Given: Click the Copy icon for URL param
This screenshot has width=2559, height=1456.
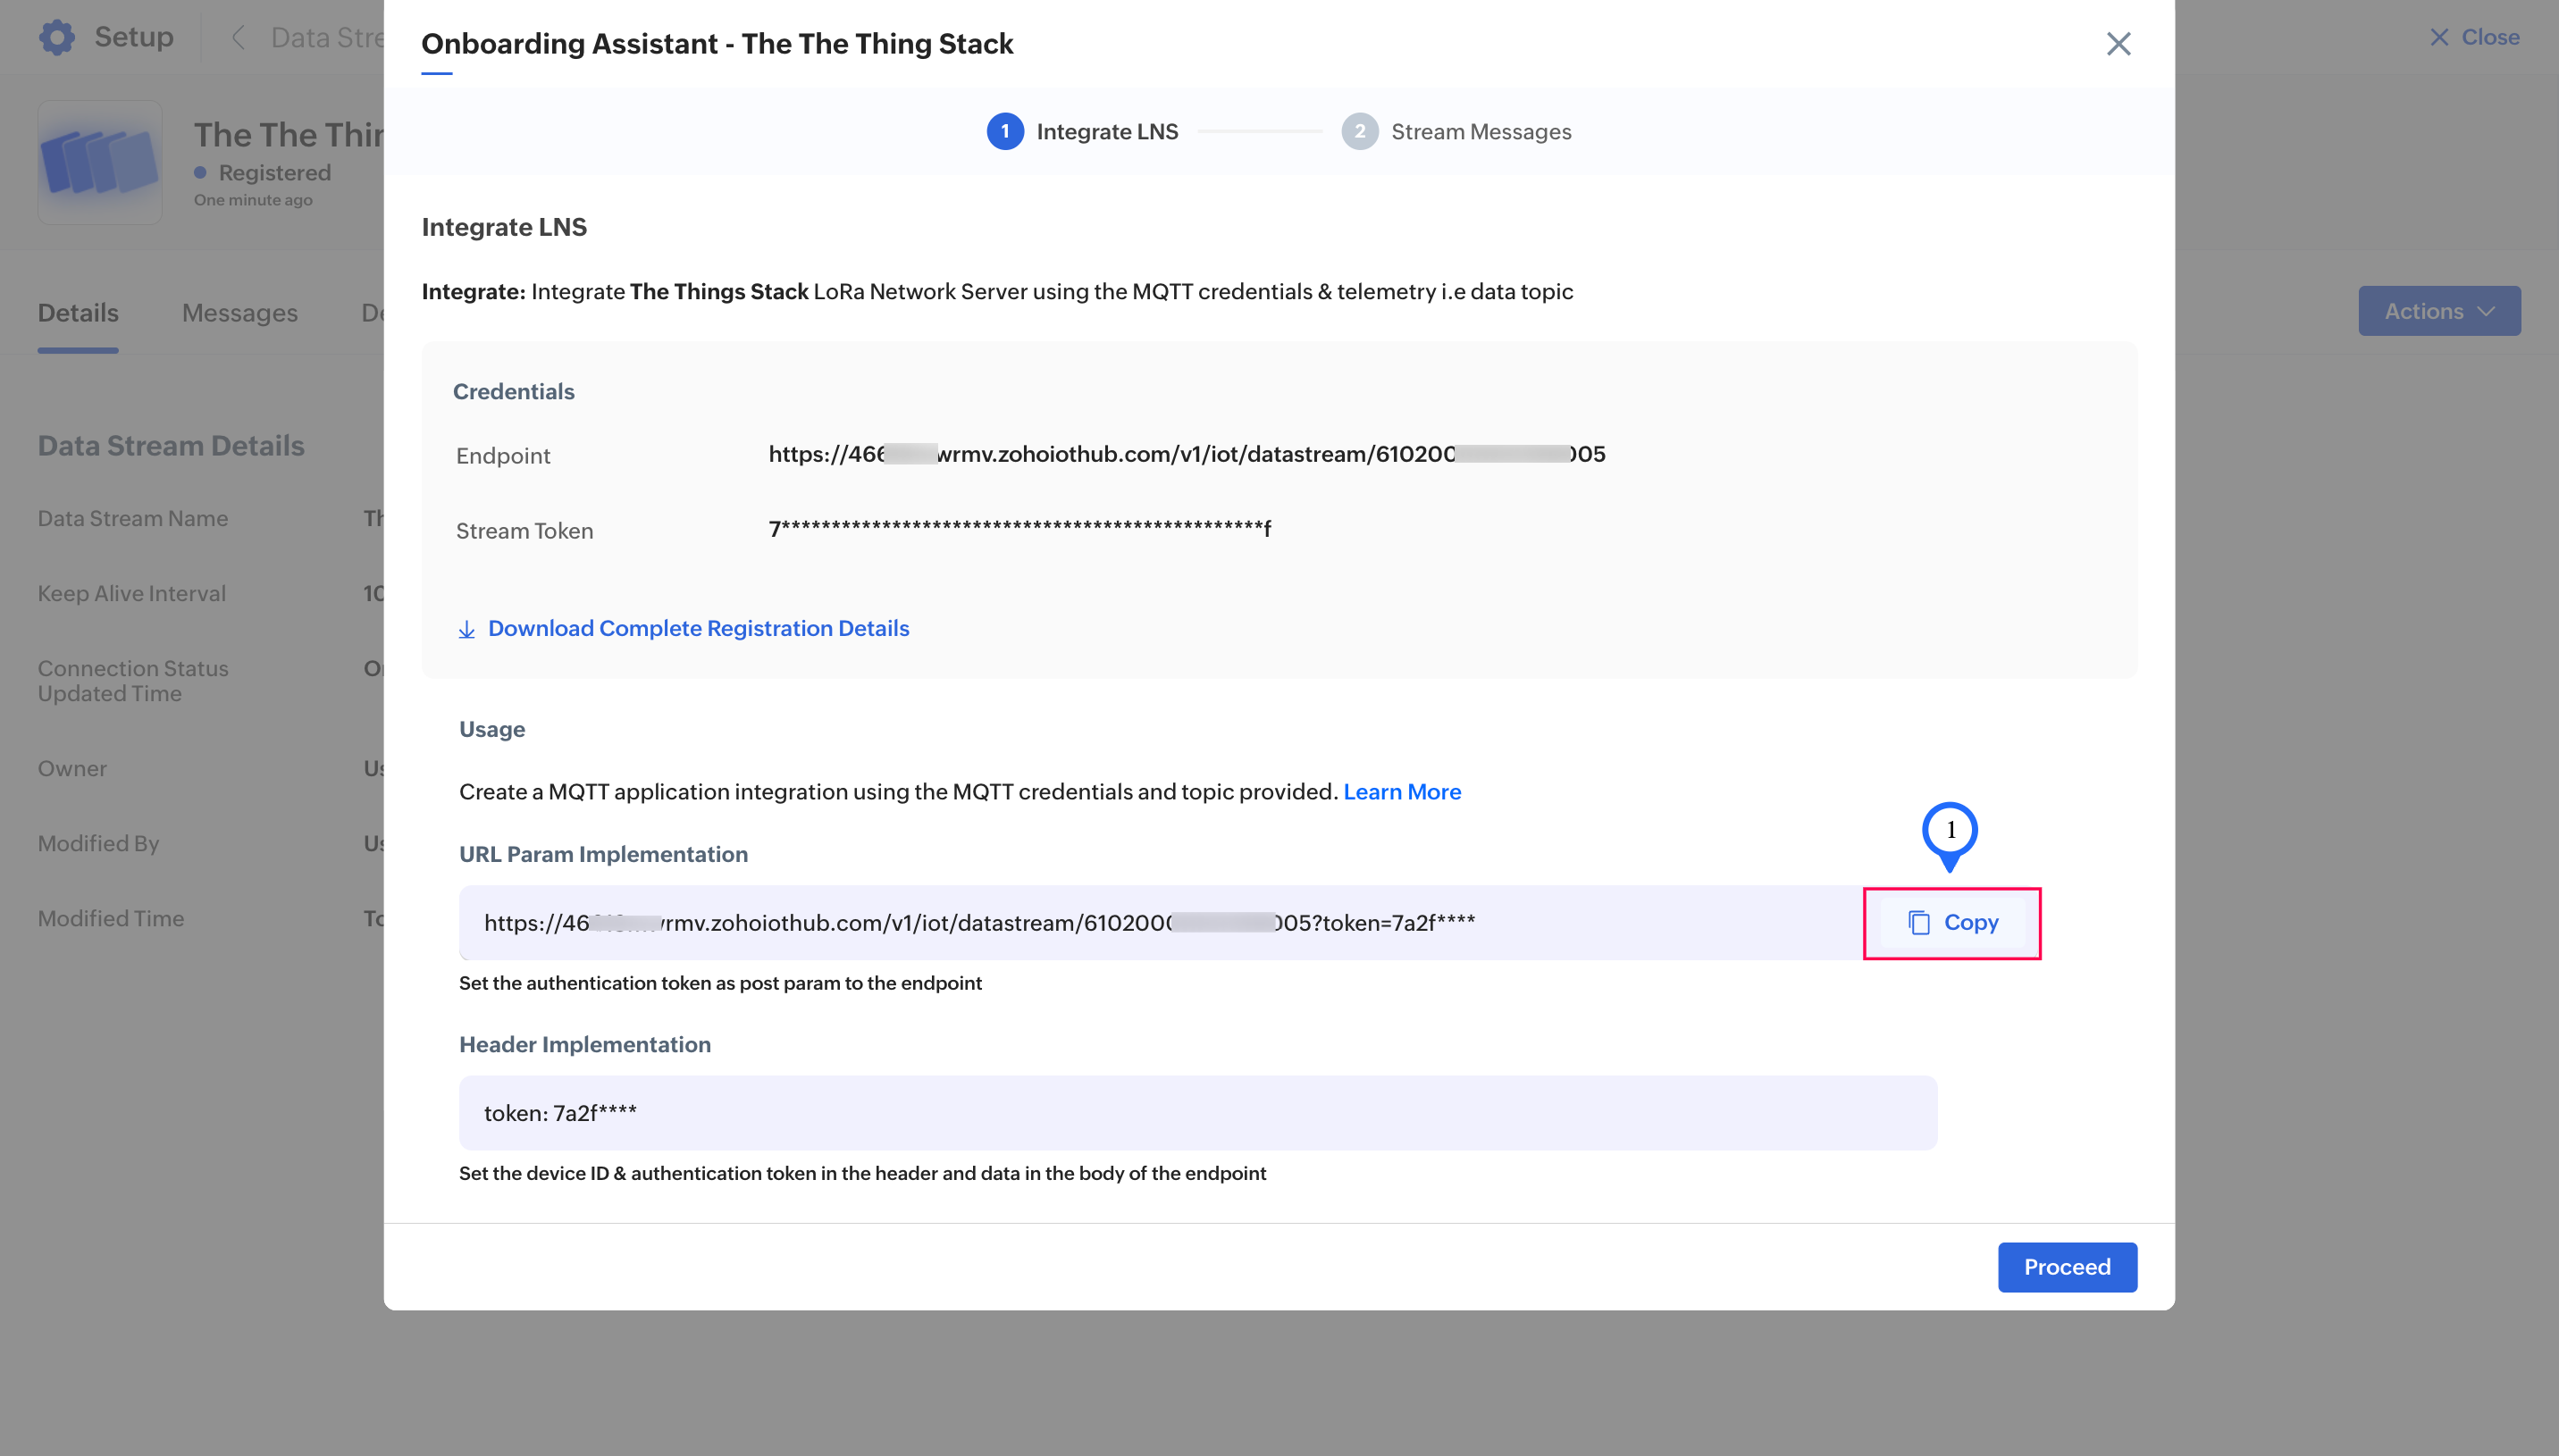Looking at the screenshot, I should [1918, 922].
